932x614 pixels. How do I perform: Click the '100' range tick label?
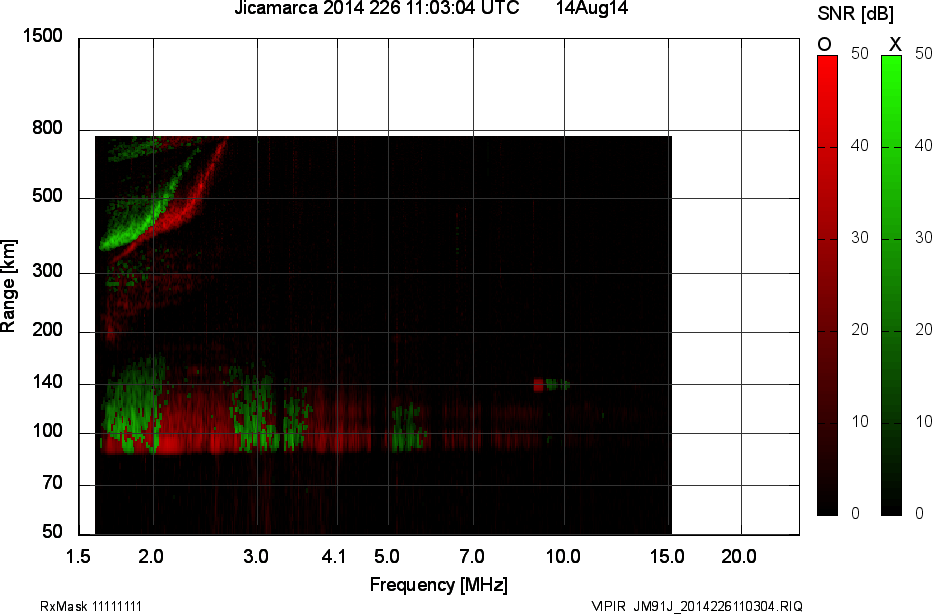[47, 431]
